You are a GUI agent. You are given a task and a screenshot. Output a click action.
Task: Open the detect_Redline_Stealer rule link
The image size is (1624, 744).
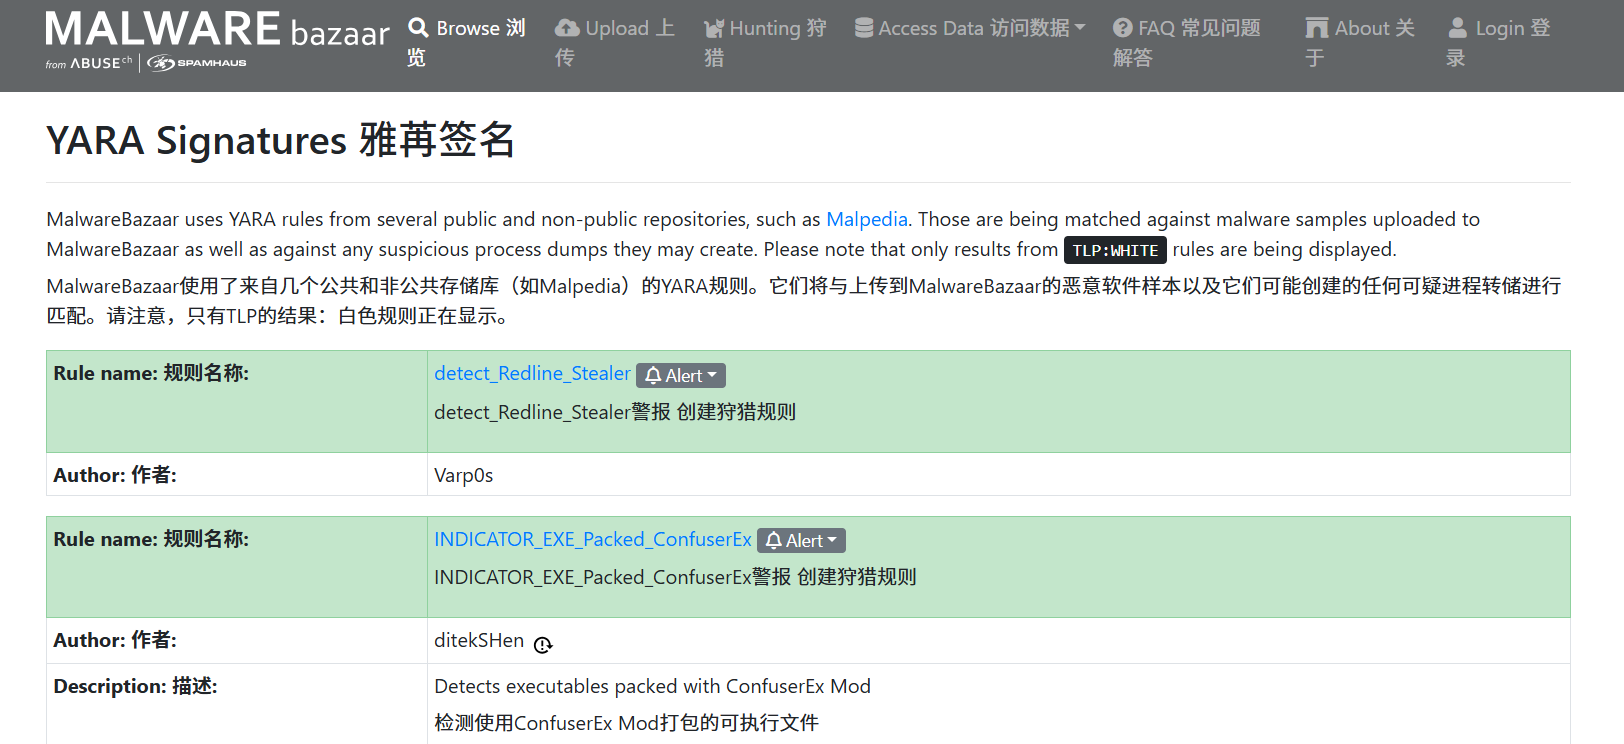pos(532,374)
